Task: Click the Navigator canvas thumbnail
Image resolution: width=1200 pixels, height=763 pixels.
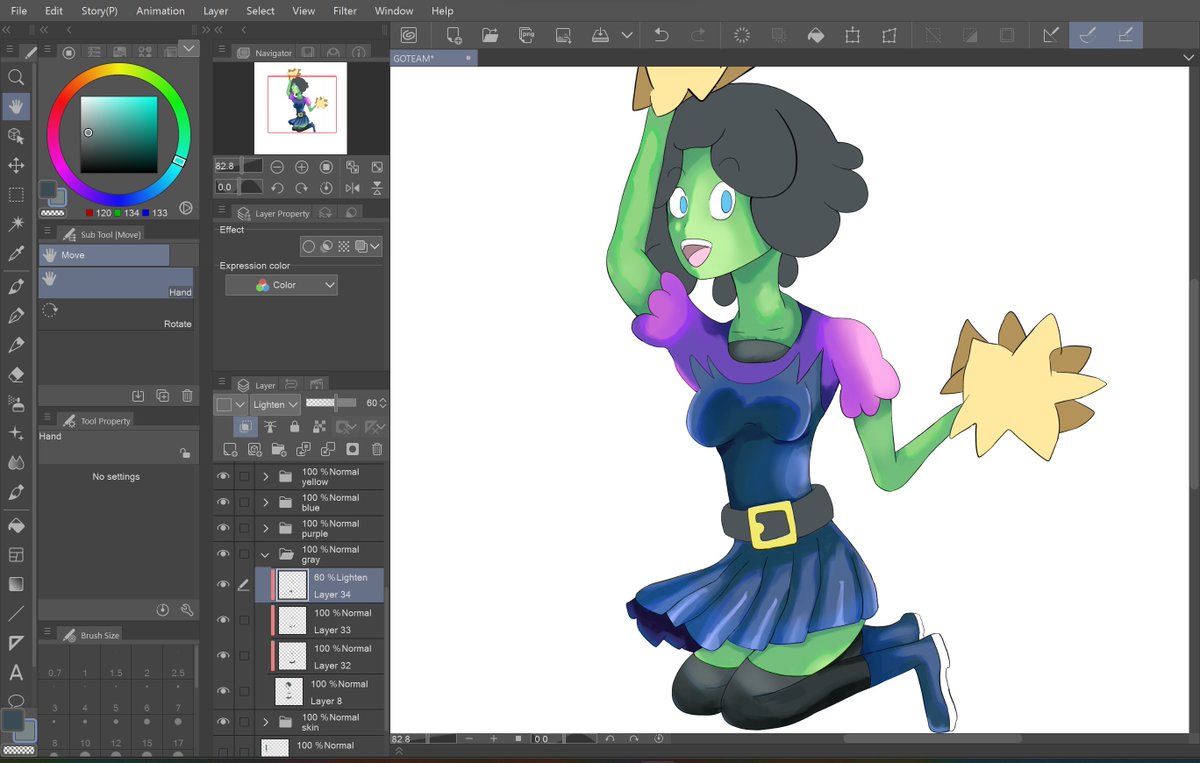Action: 301,107
